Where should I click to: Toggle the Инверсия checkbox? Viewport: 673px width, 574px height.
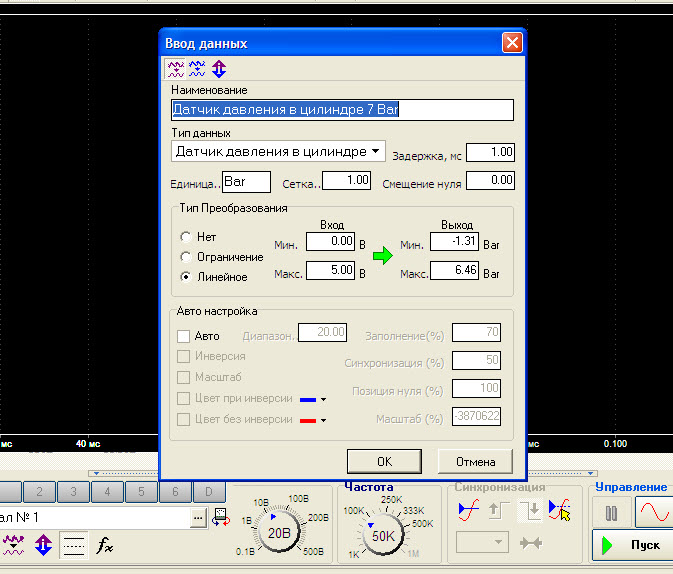coord(183,356)
